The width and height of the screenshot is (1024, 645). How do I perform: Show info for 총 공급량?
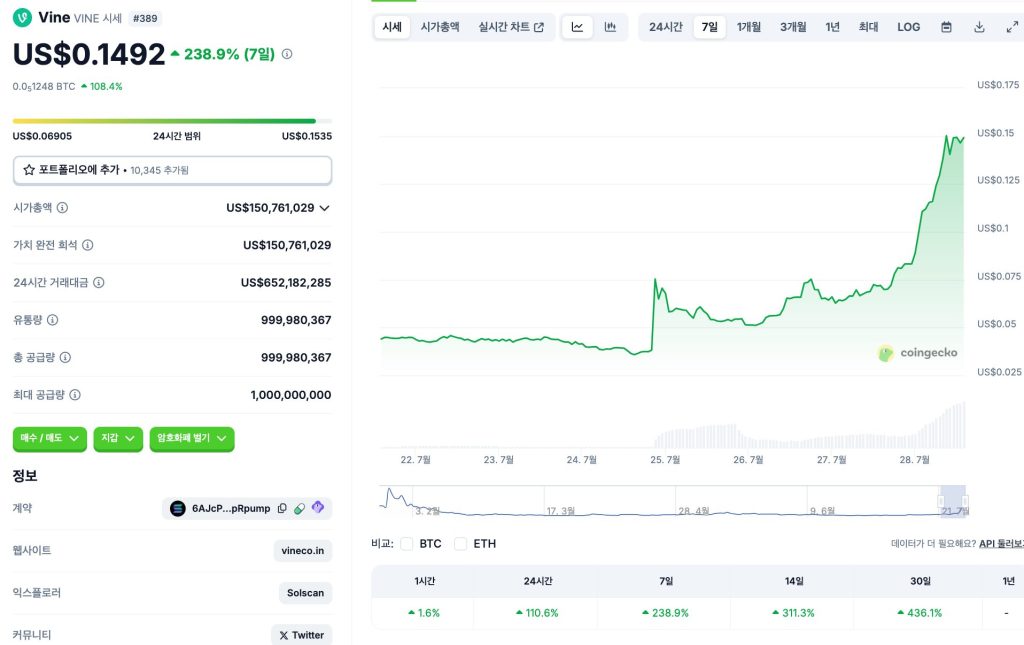pyautogui.click(x=65, y=357)
